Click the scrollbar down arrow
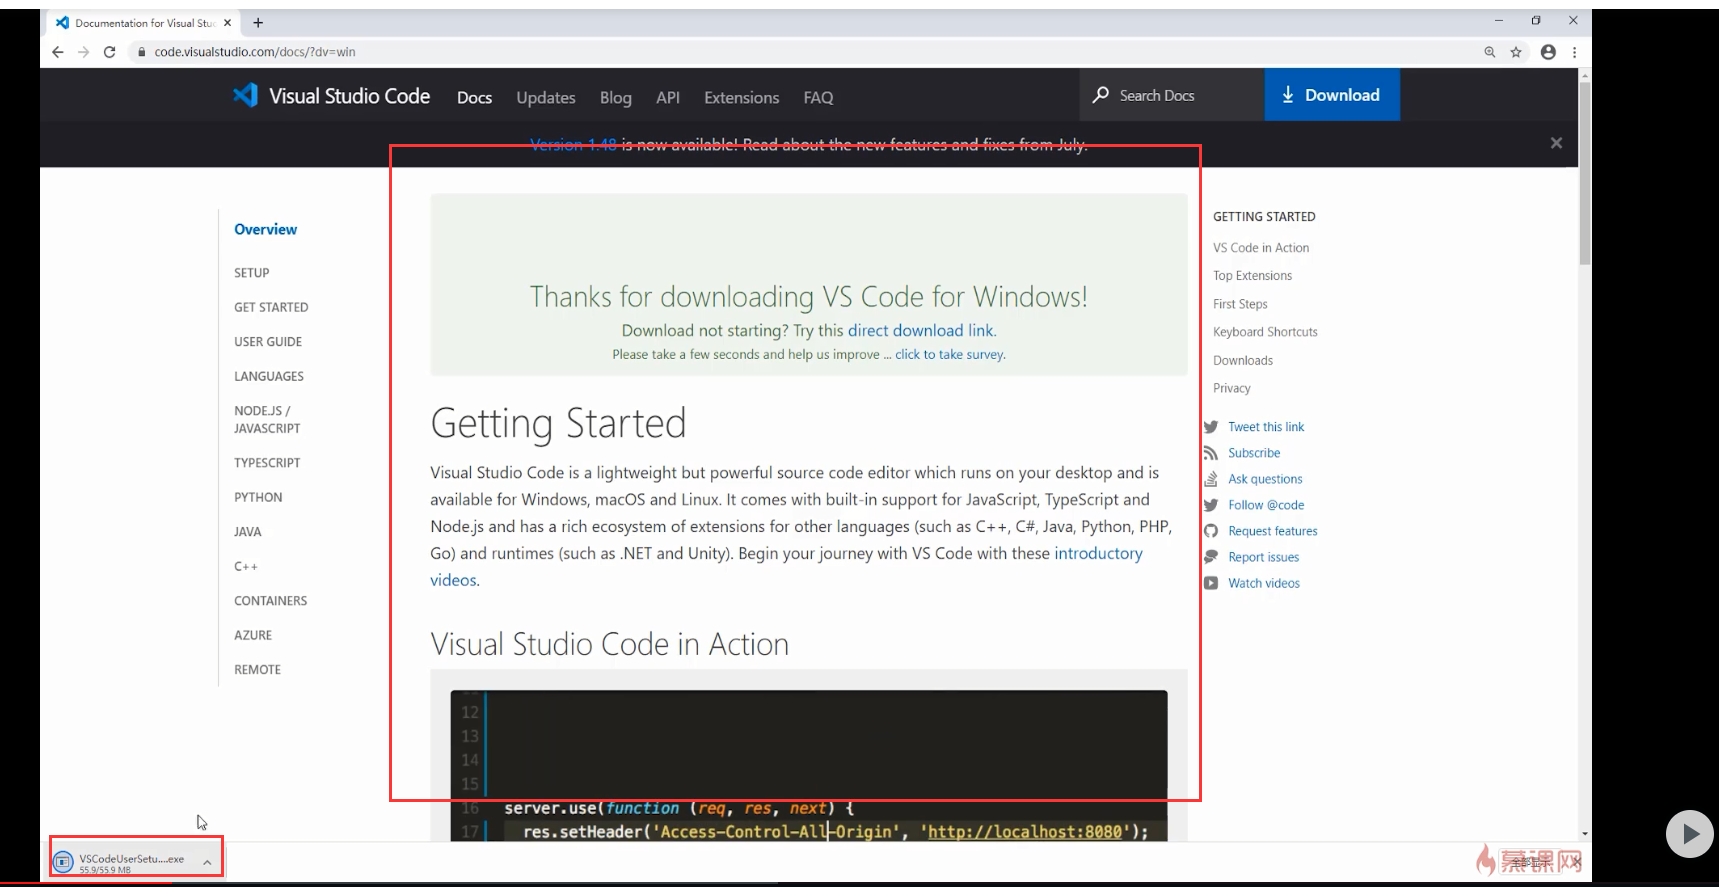Viewport: 1719px width, 887px height. point(1585,833)
